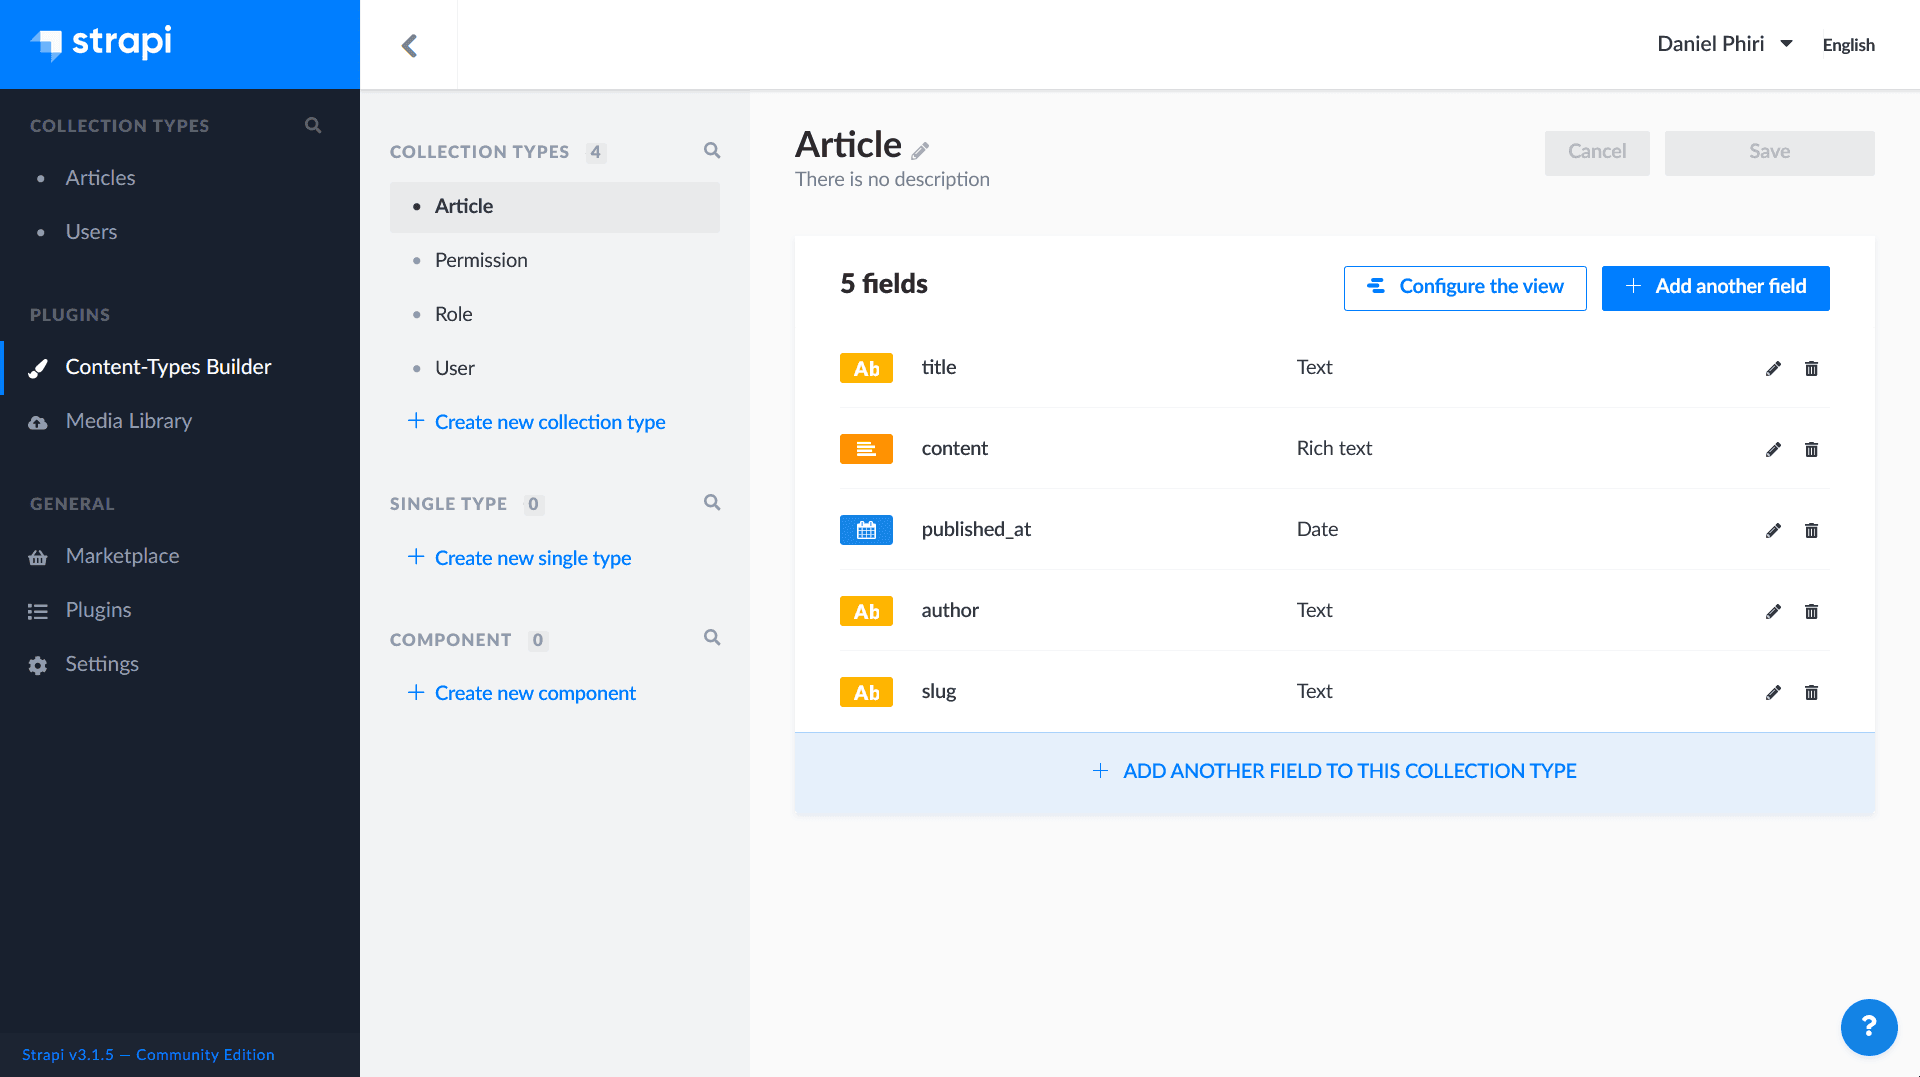Delete the content field
The height and width of the screenshot is (1077, 1920).
(1811, 449)
